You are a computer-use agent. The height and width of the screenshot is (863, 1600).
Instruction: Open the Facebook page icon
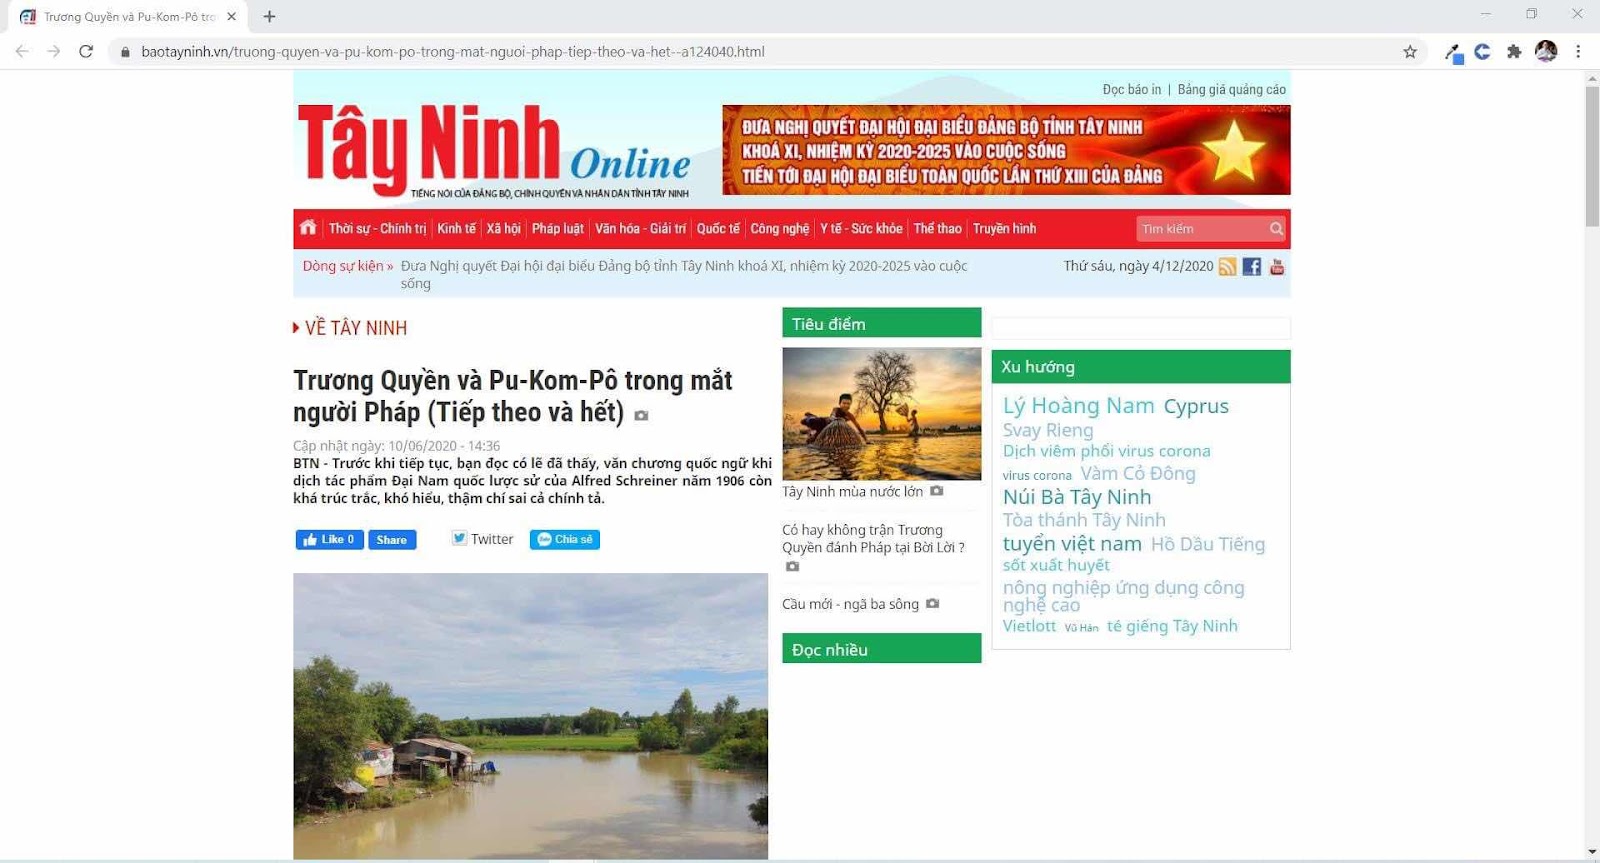[x=1252, y=267]
